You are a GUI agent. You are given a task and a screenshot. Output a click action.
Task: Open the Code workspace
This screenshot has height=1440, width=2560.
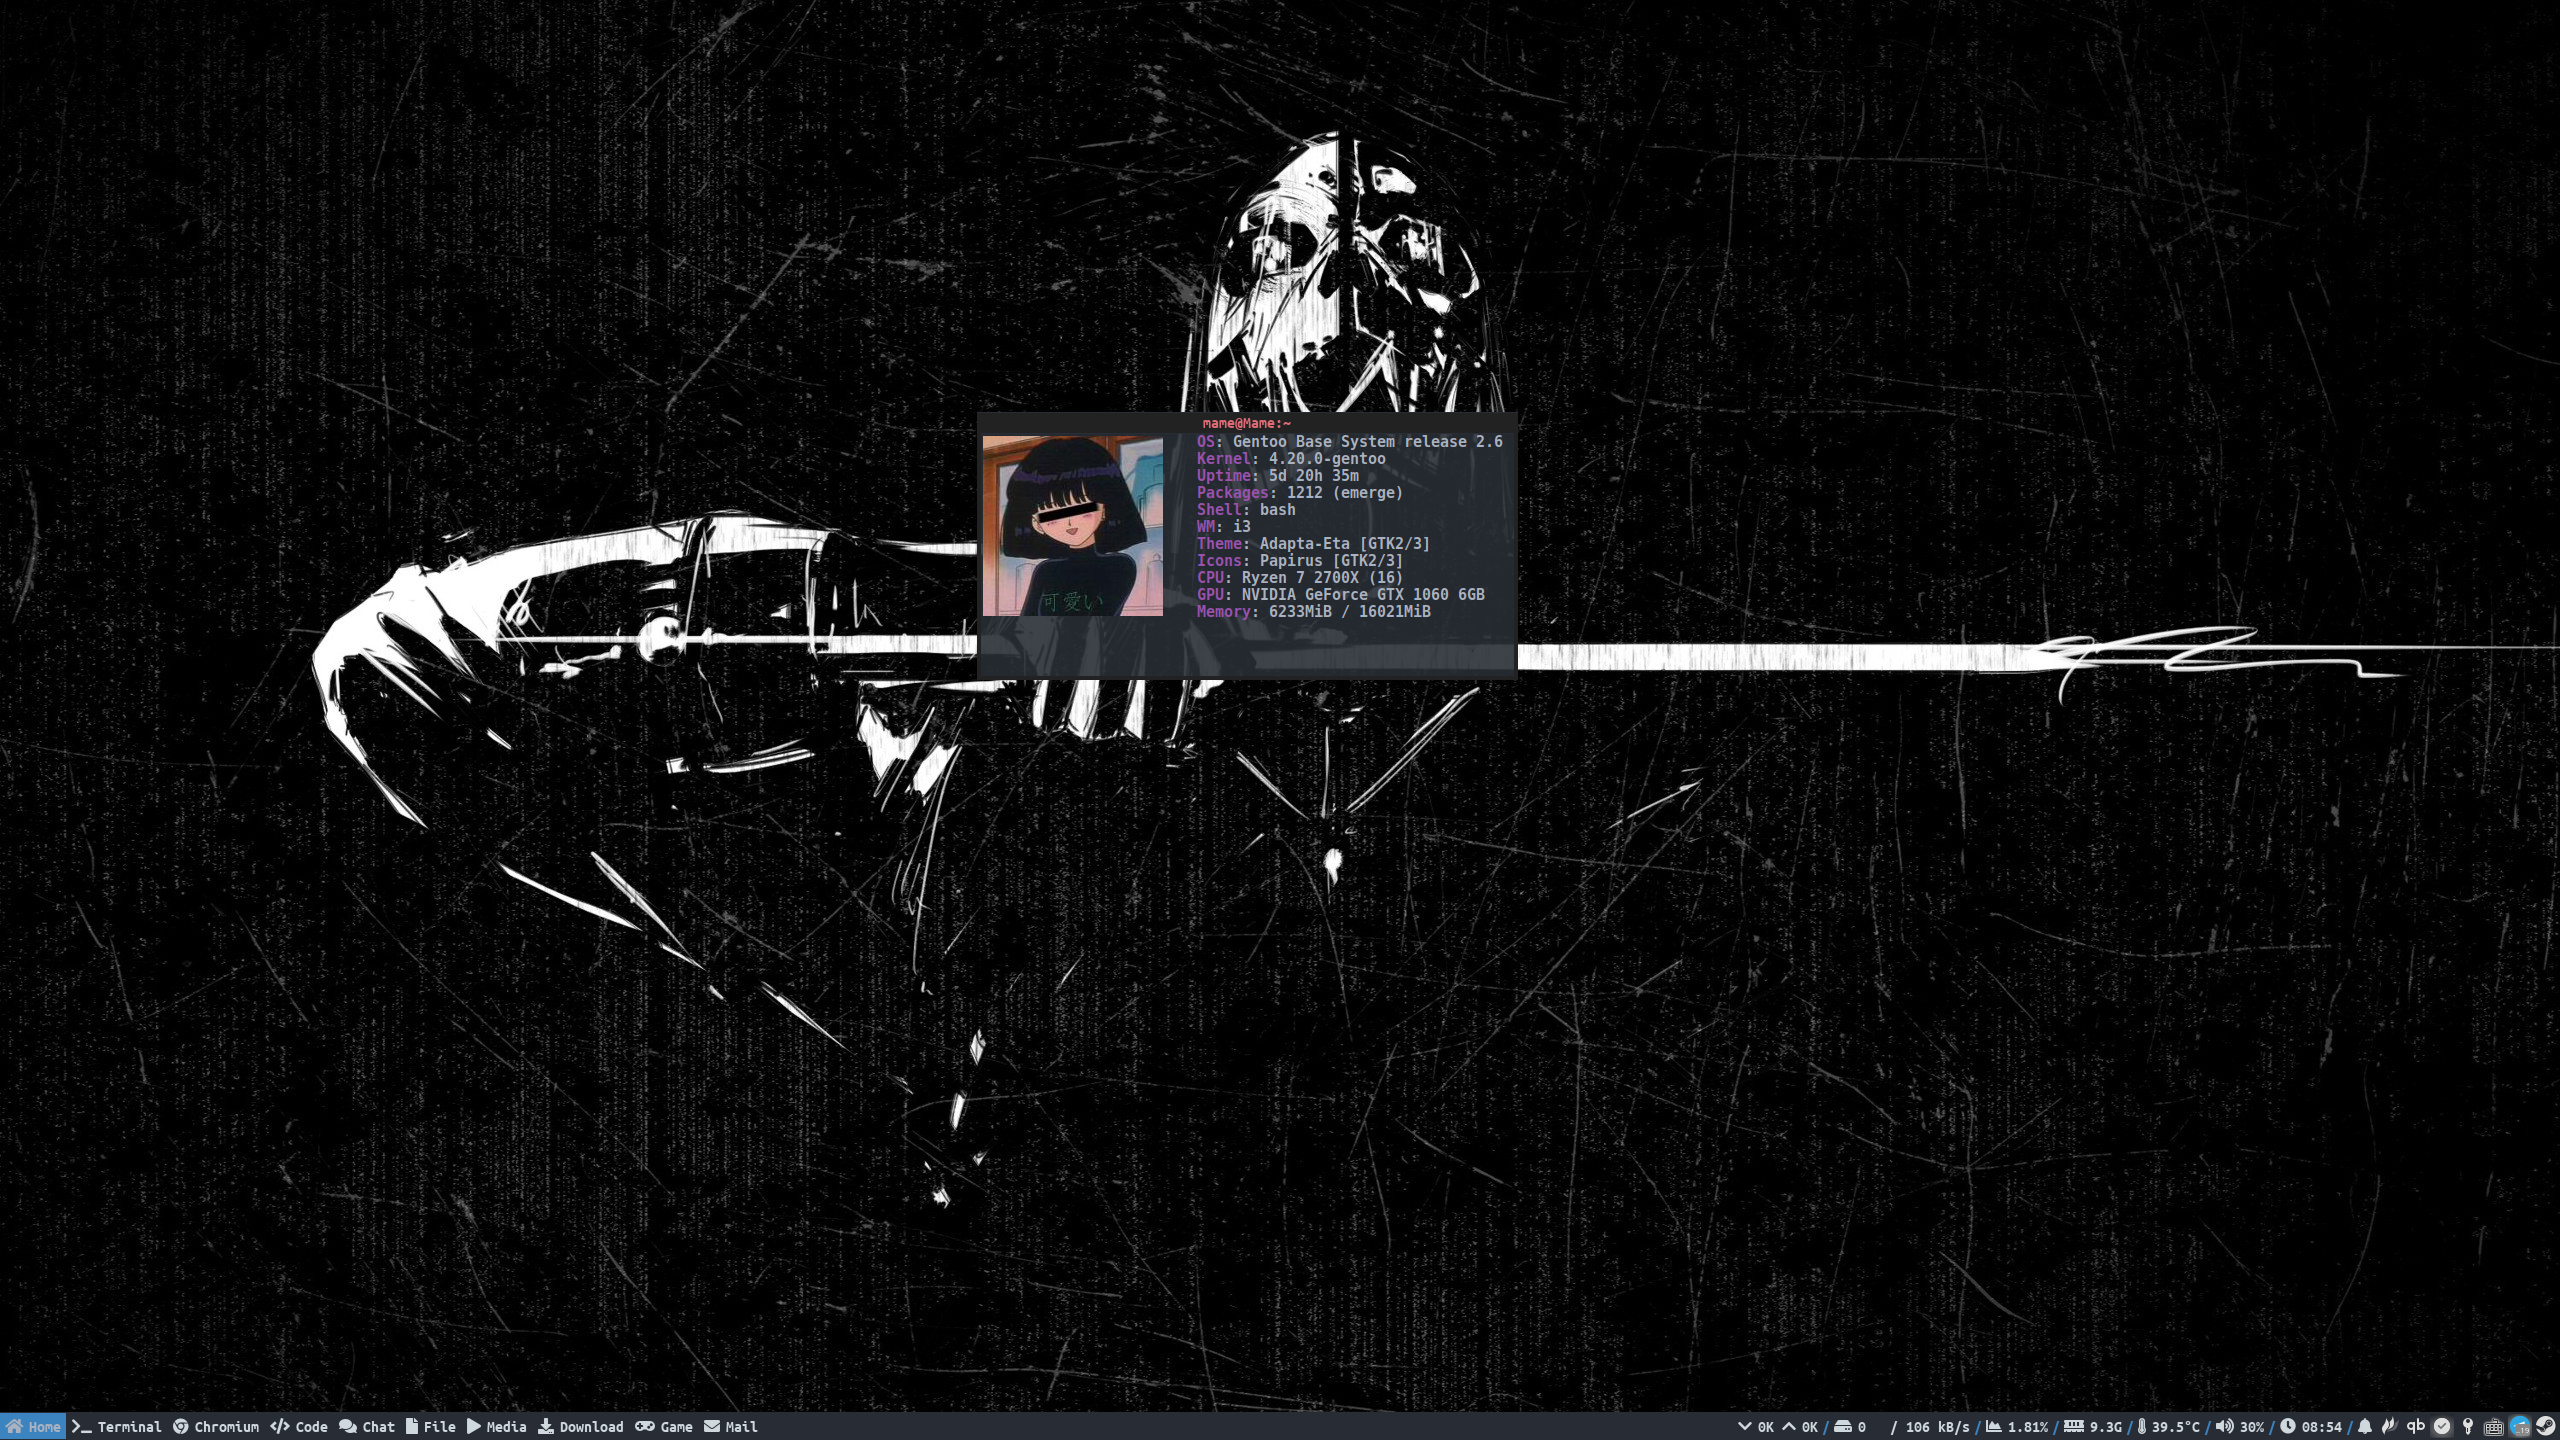[x=299, y=1427]
